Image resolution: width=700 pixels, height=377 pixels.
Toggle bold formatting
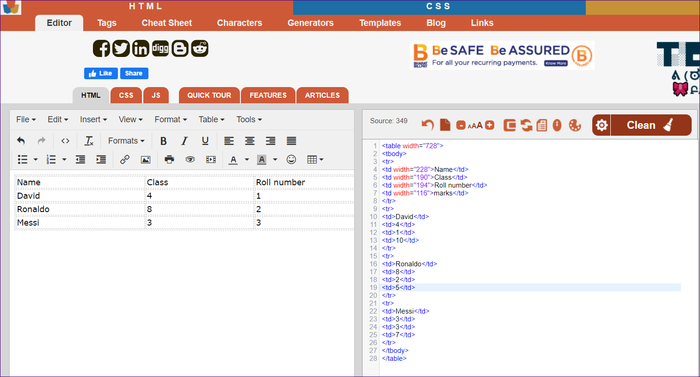[x=163, y=141]
